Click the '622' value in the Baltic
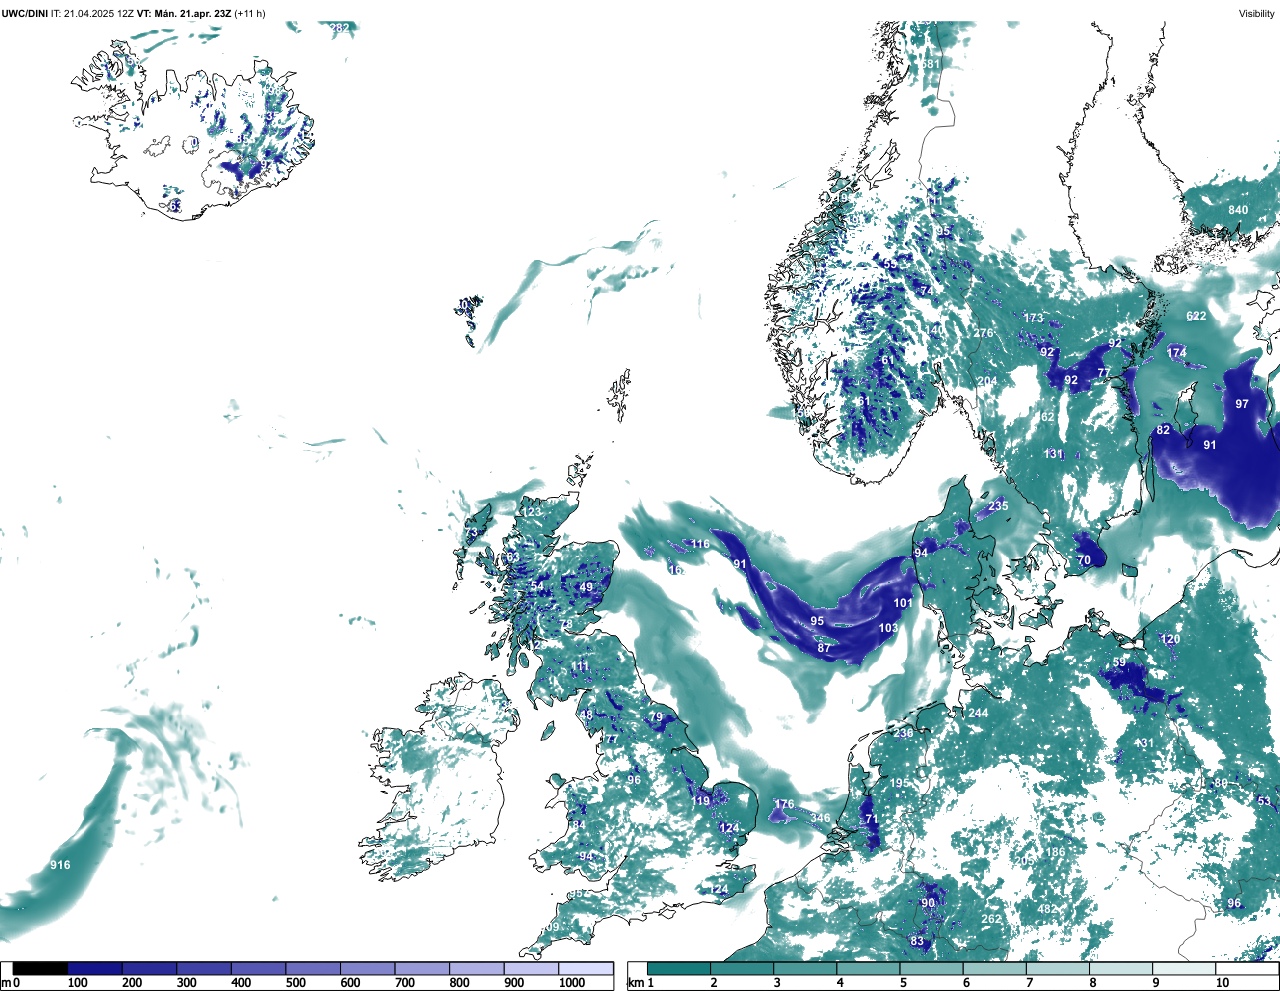The height and width of the screenshot is (991, 1280). [x=1196, y=316]
